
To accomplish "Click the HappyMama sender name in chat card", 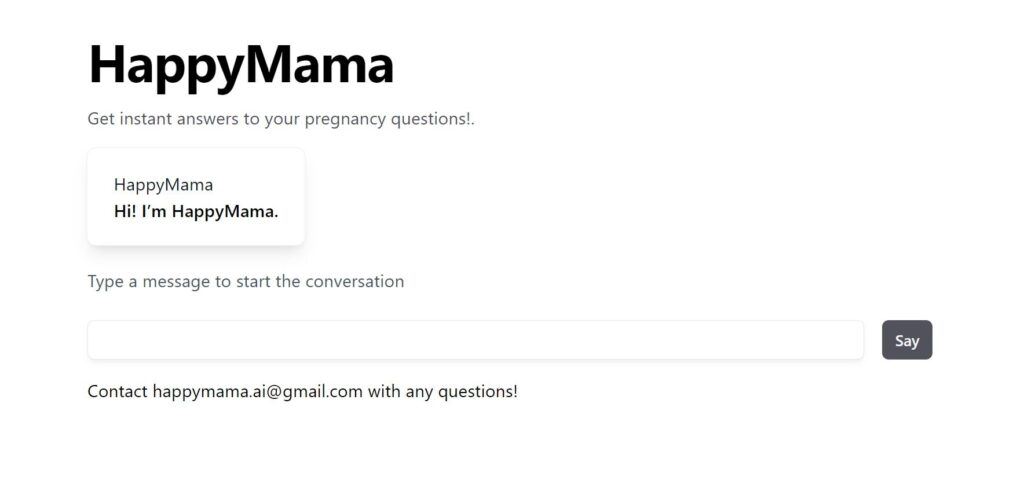I will tap(163, 184).
